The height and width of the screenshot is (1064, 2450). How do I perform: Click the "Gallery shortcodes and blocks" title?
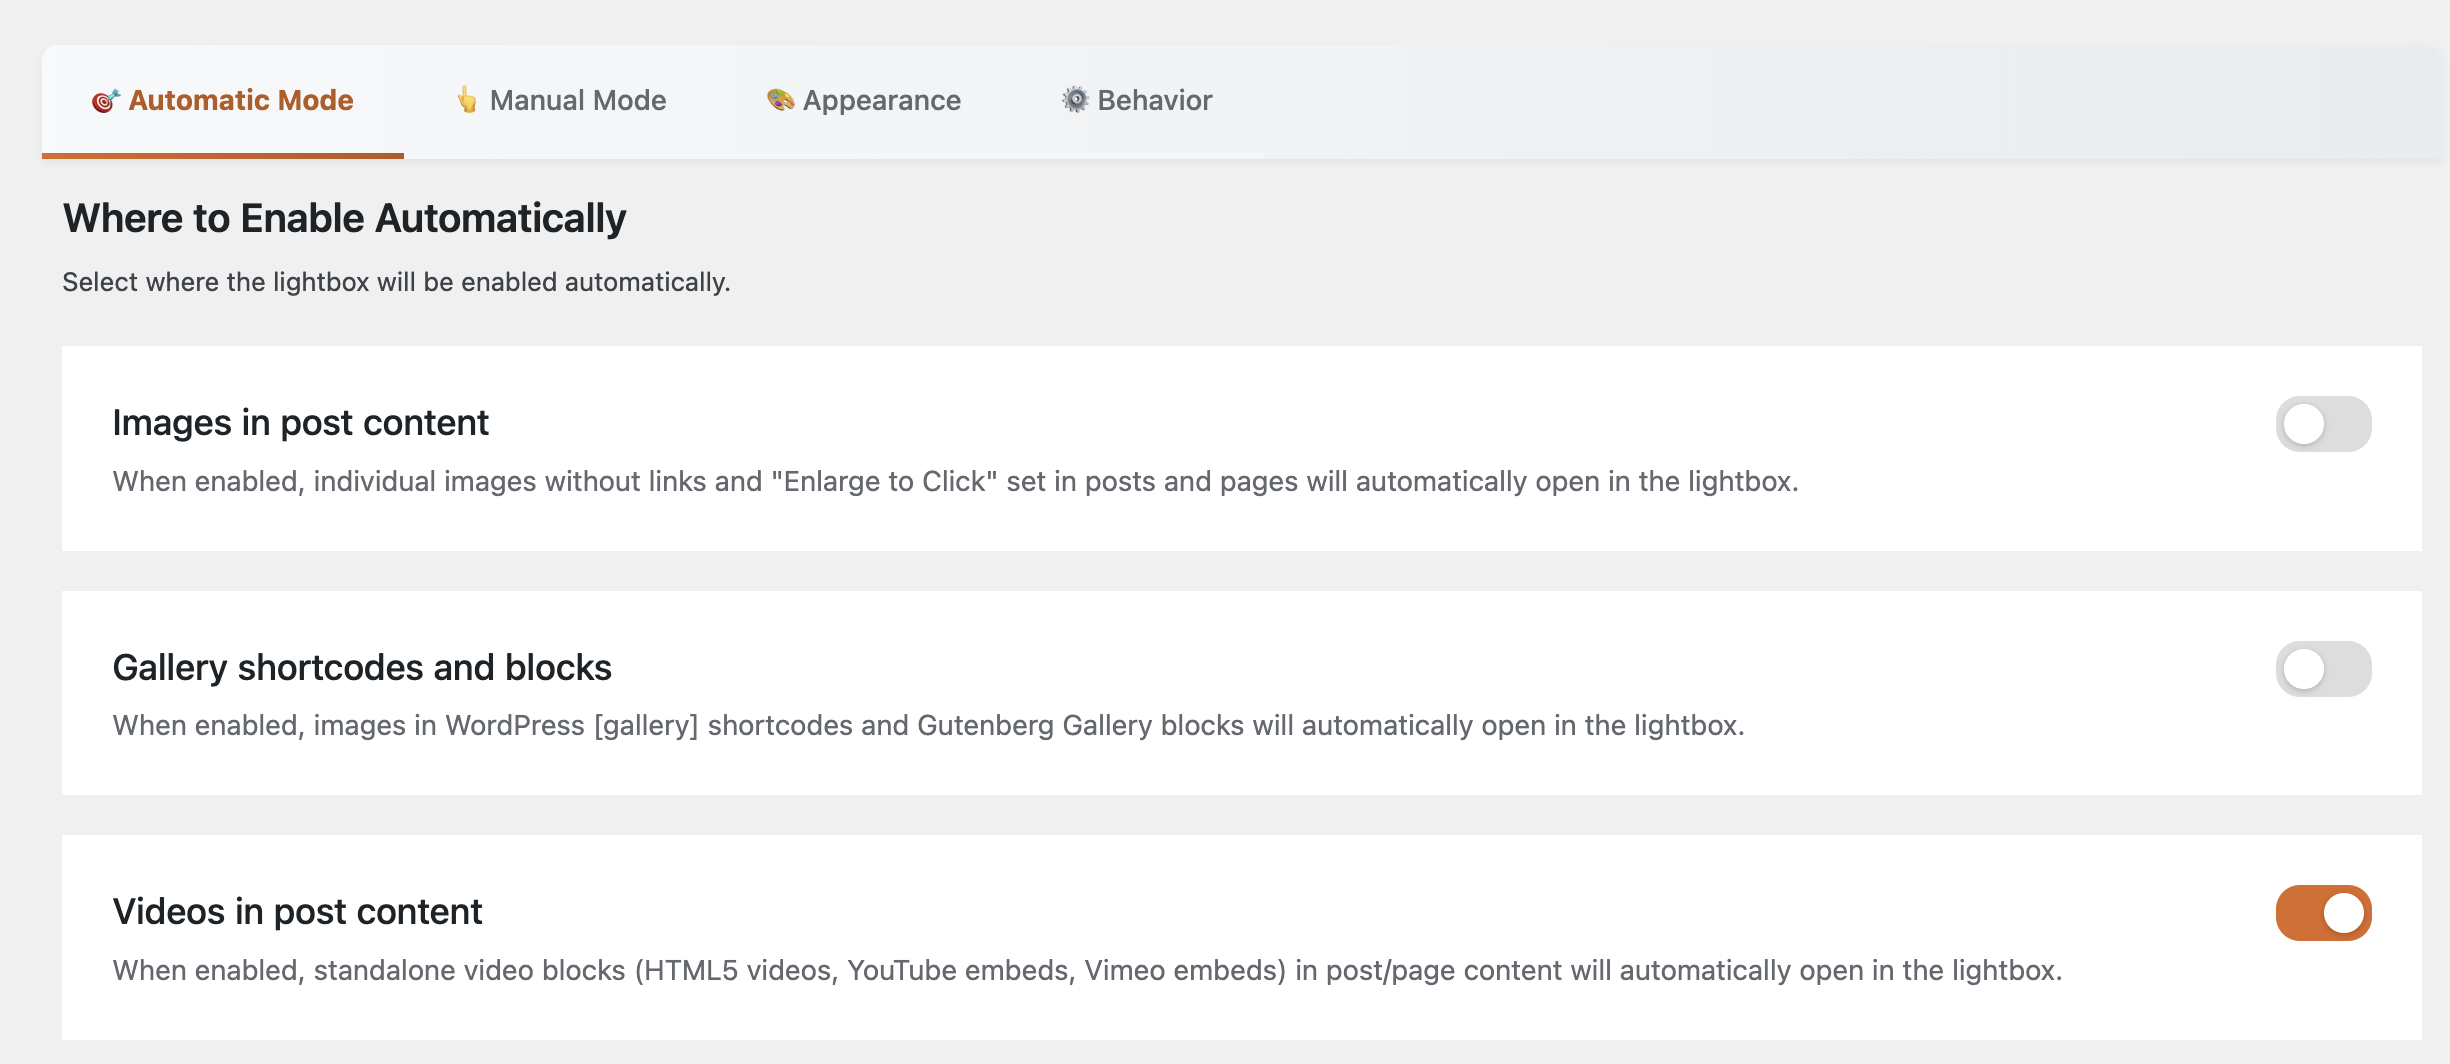point(362,667)
